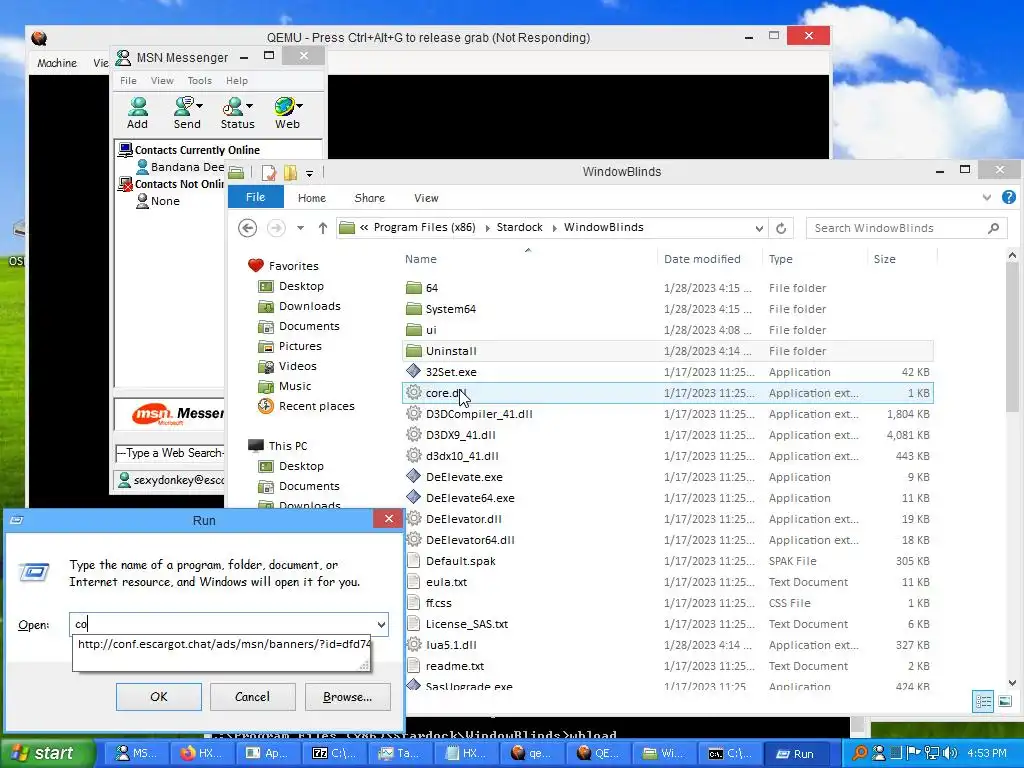Click the Properties icon in the Quick Access Toolbar
The width and height of the screenshot is (1024, 768).
tap(268, 173)
